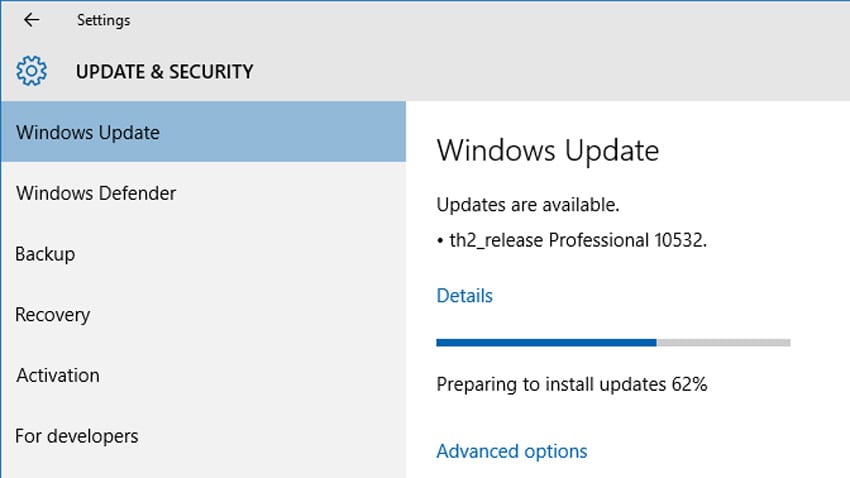850x478 pixels.
Task: Click the Update & Security gear icon
Action: [x=32, y=71]
